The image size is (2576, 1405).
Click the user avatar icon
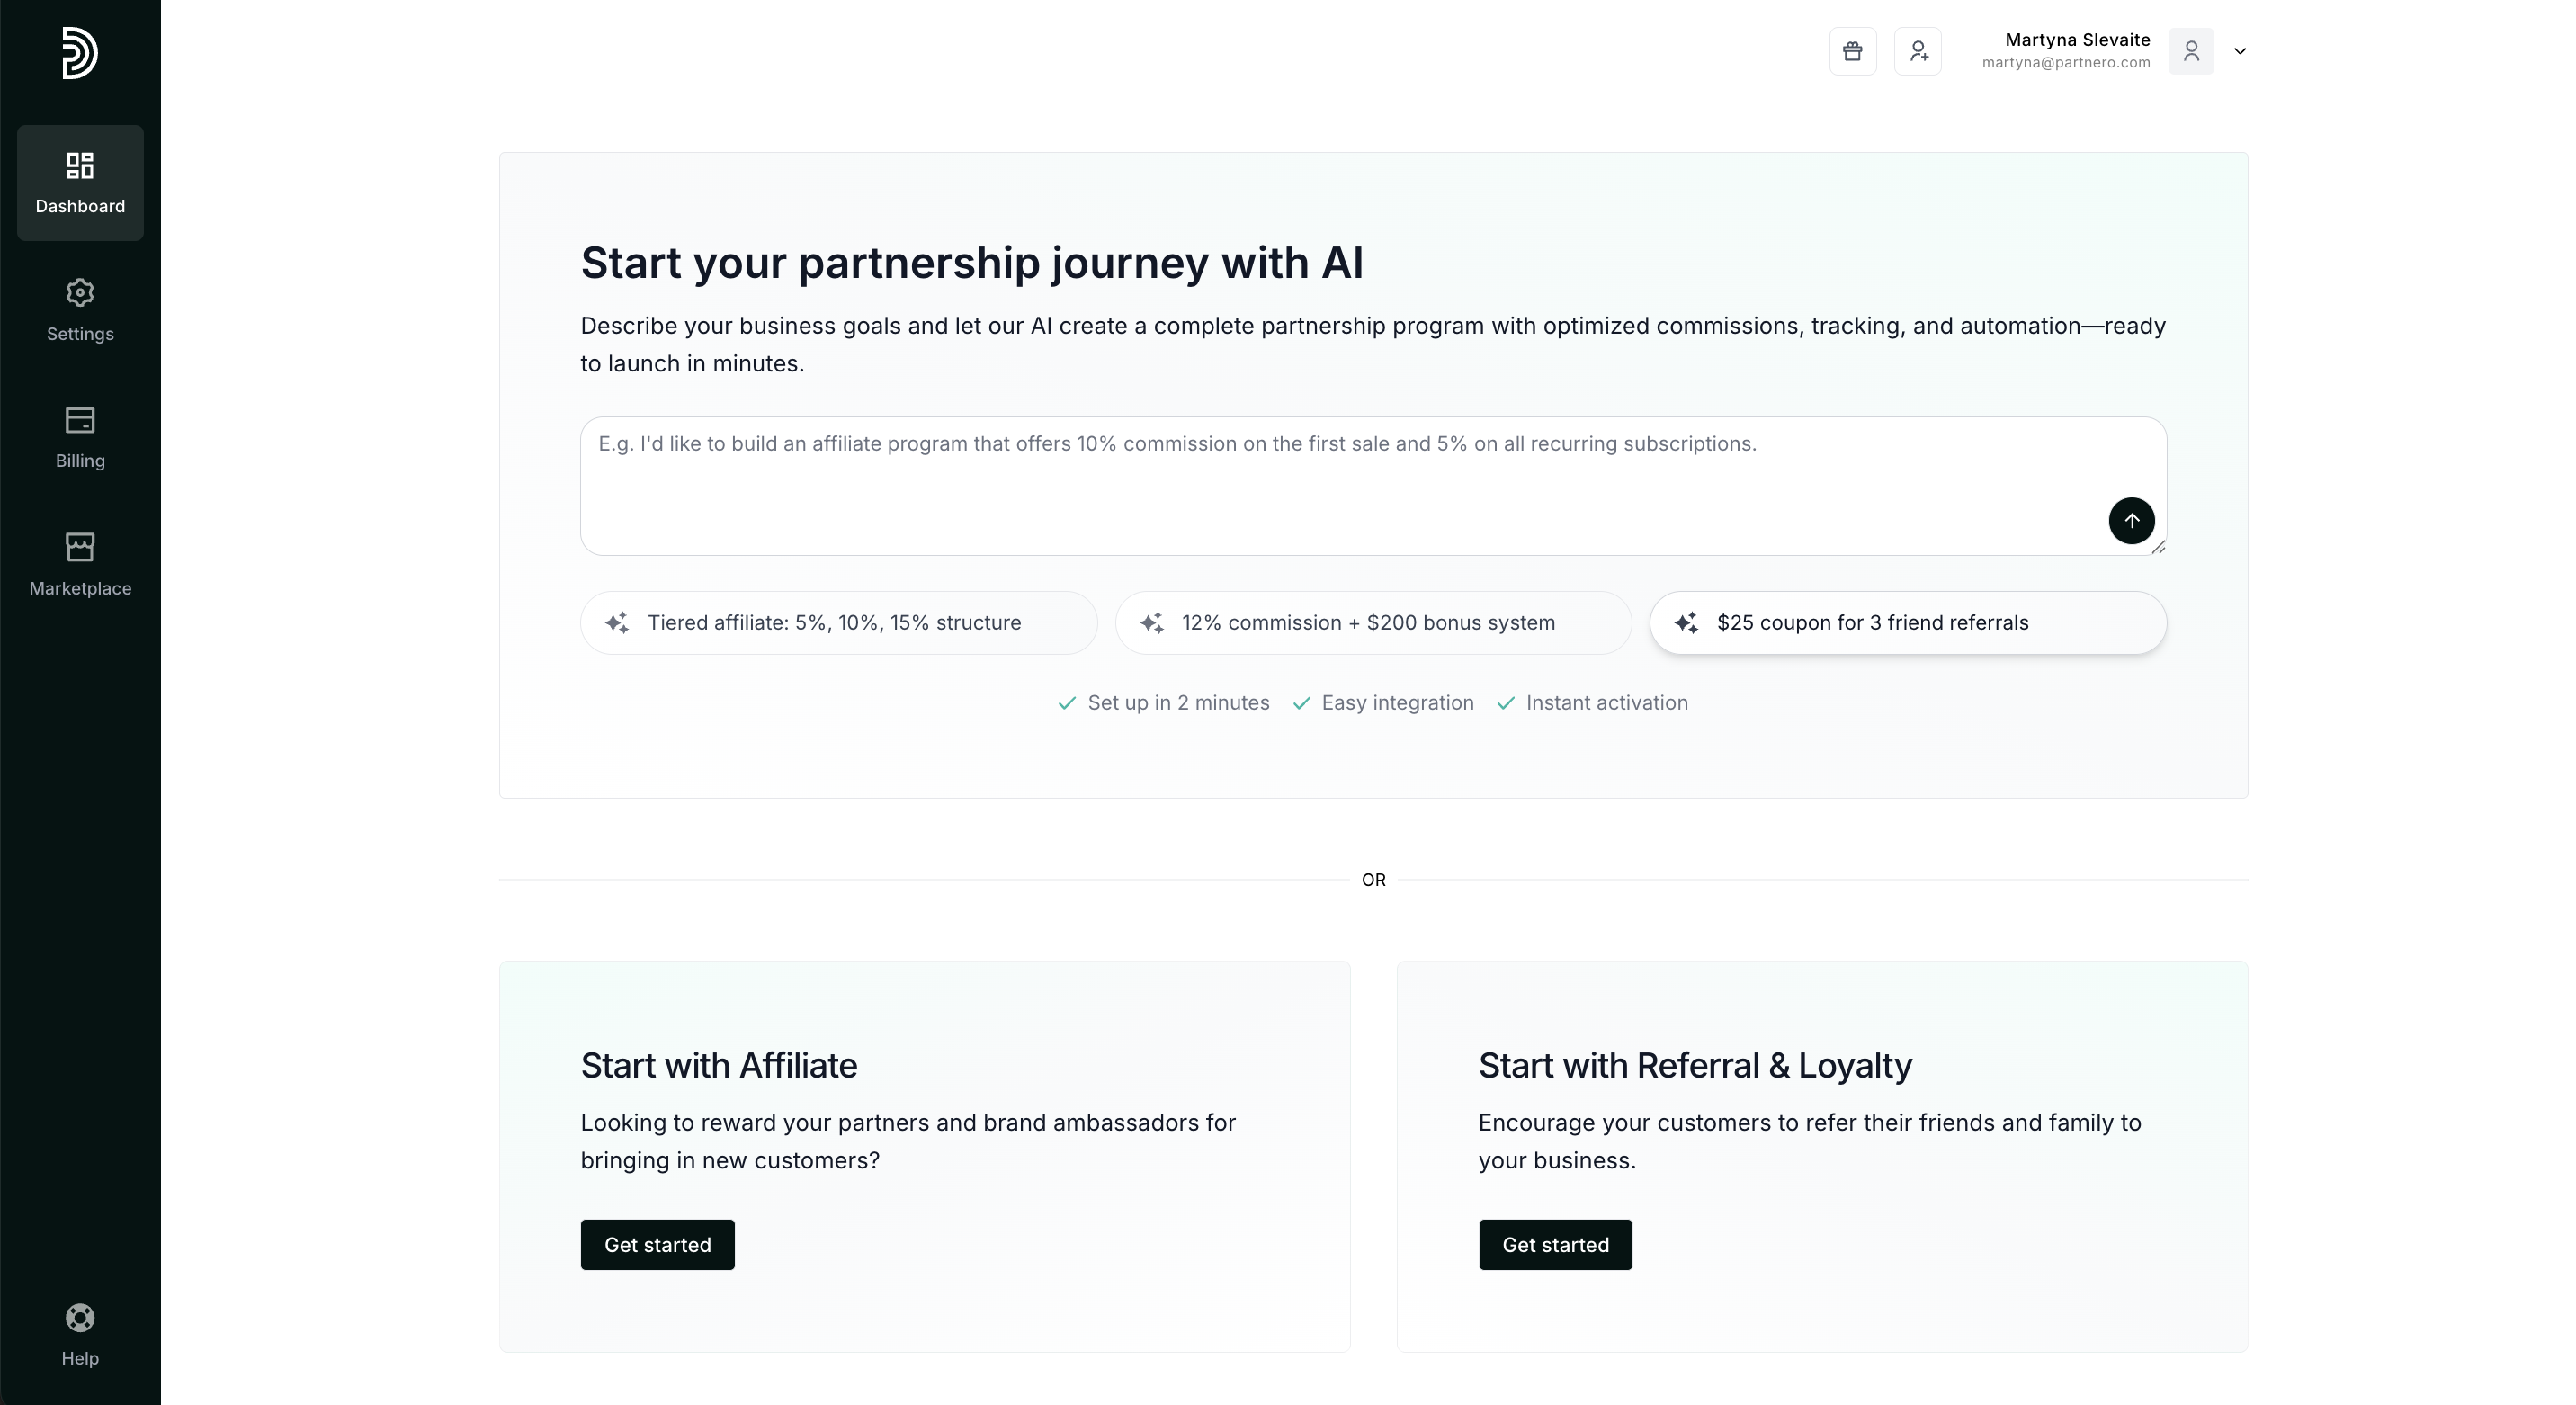tap(2190, 51)
